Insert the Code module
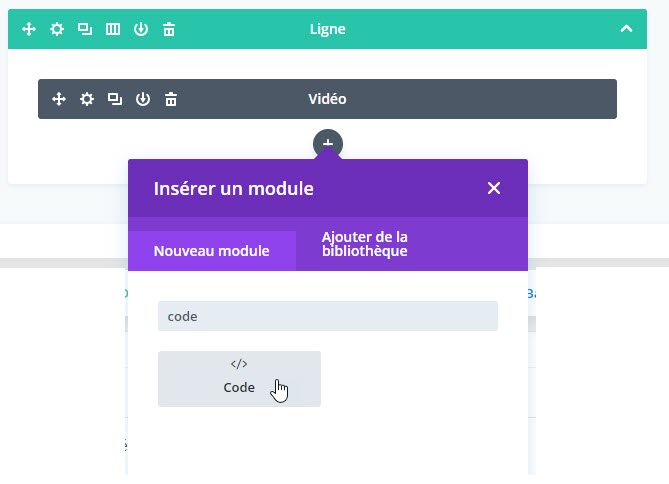This screenshot has height=484, width=669. [x=239, y=379]
